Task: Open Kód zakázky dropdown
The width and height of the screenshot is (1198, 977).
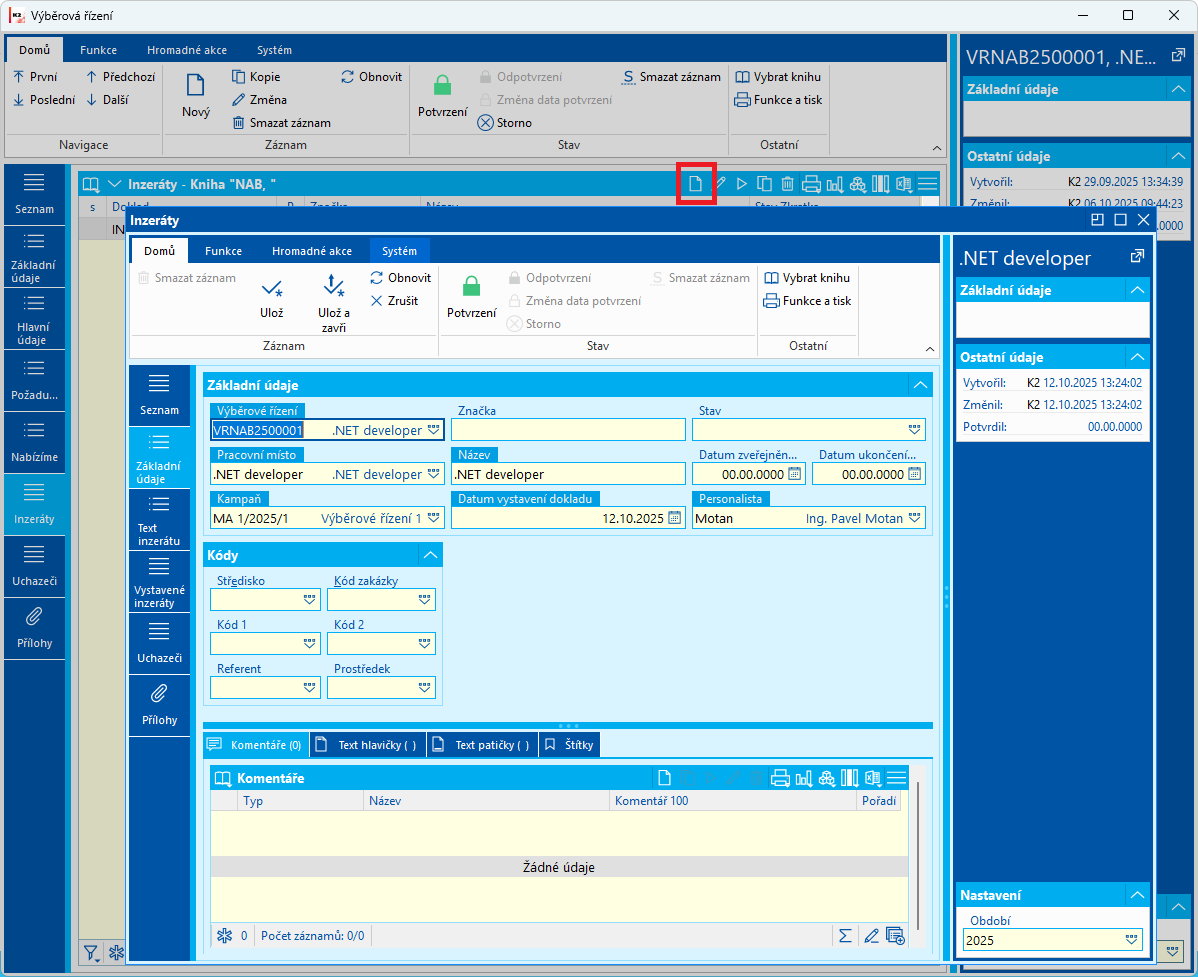Action: click(425, 600)
